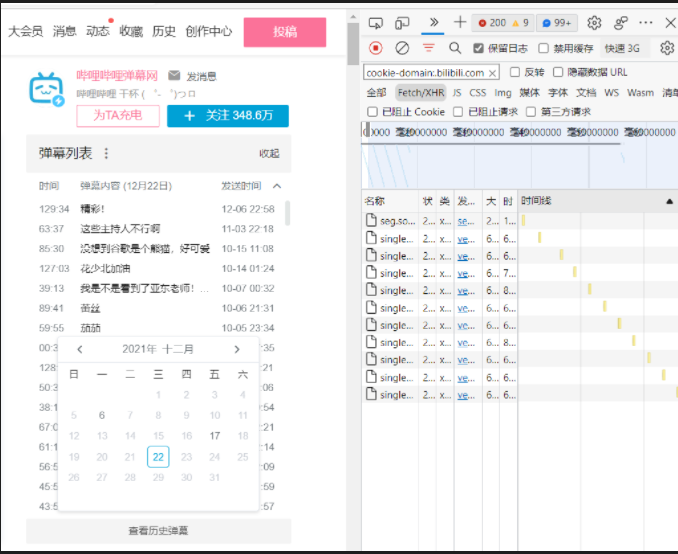Open the 快速 3G throttling dropdown

[x=623, y=48]
